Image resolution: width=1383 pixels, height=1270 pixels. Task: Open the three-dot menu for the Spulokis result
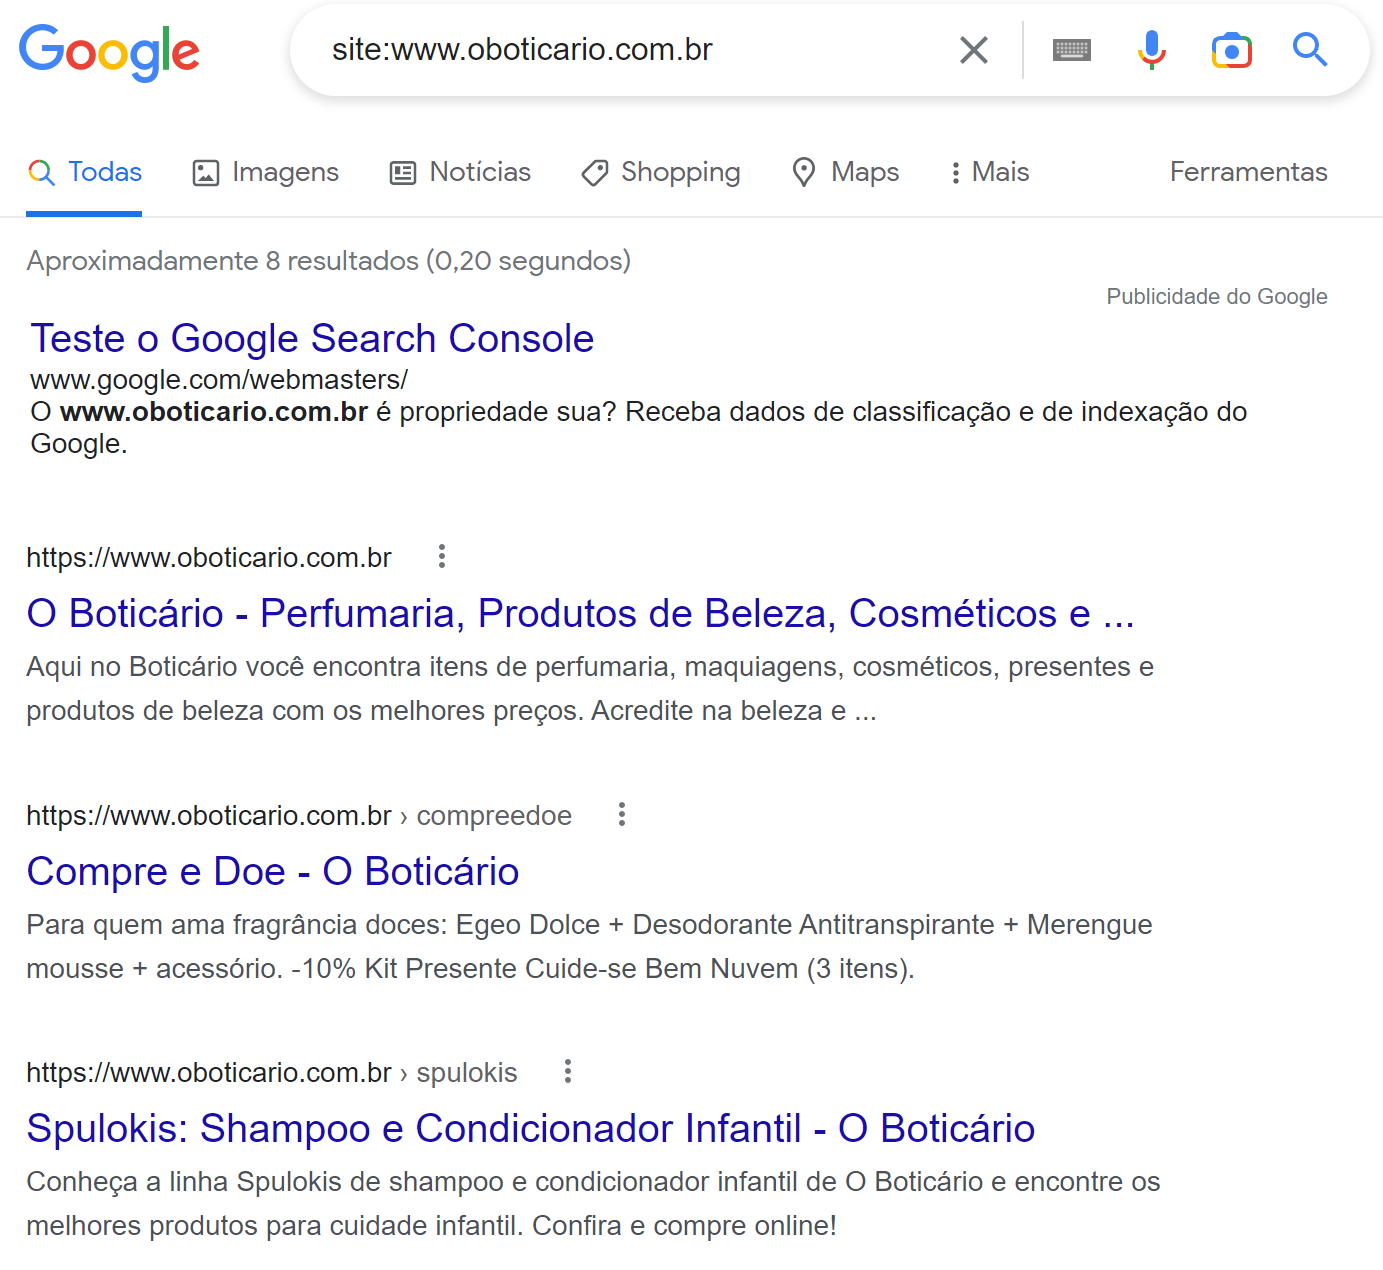566,1071
